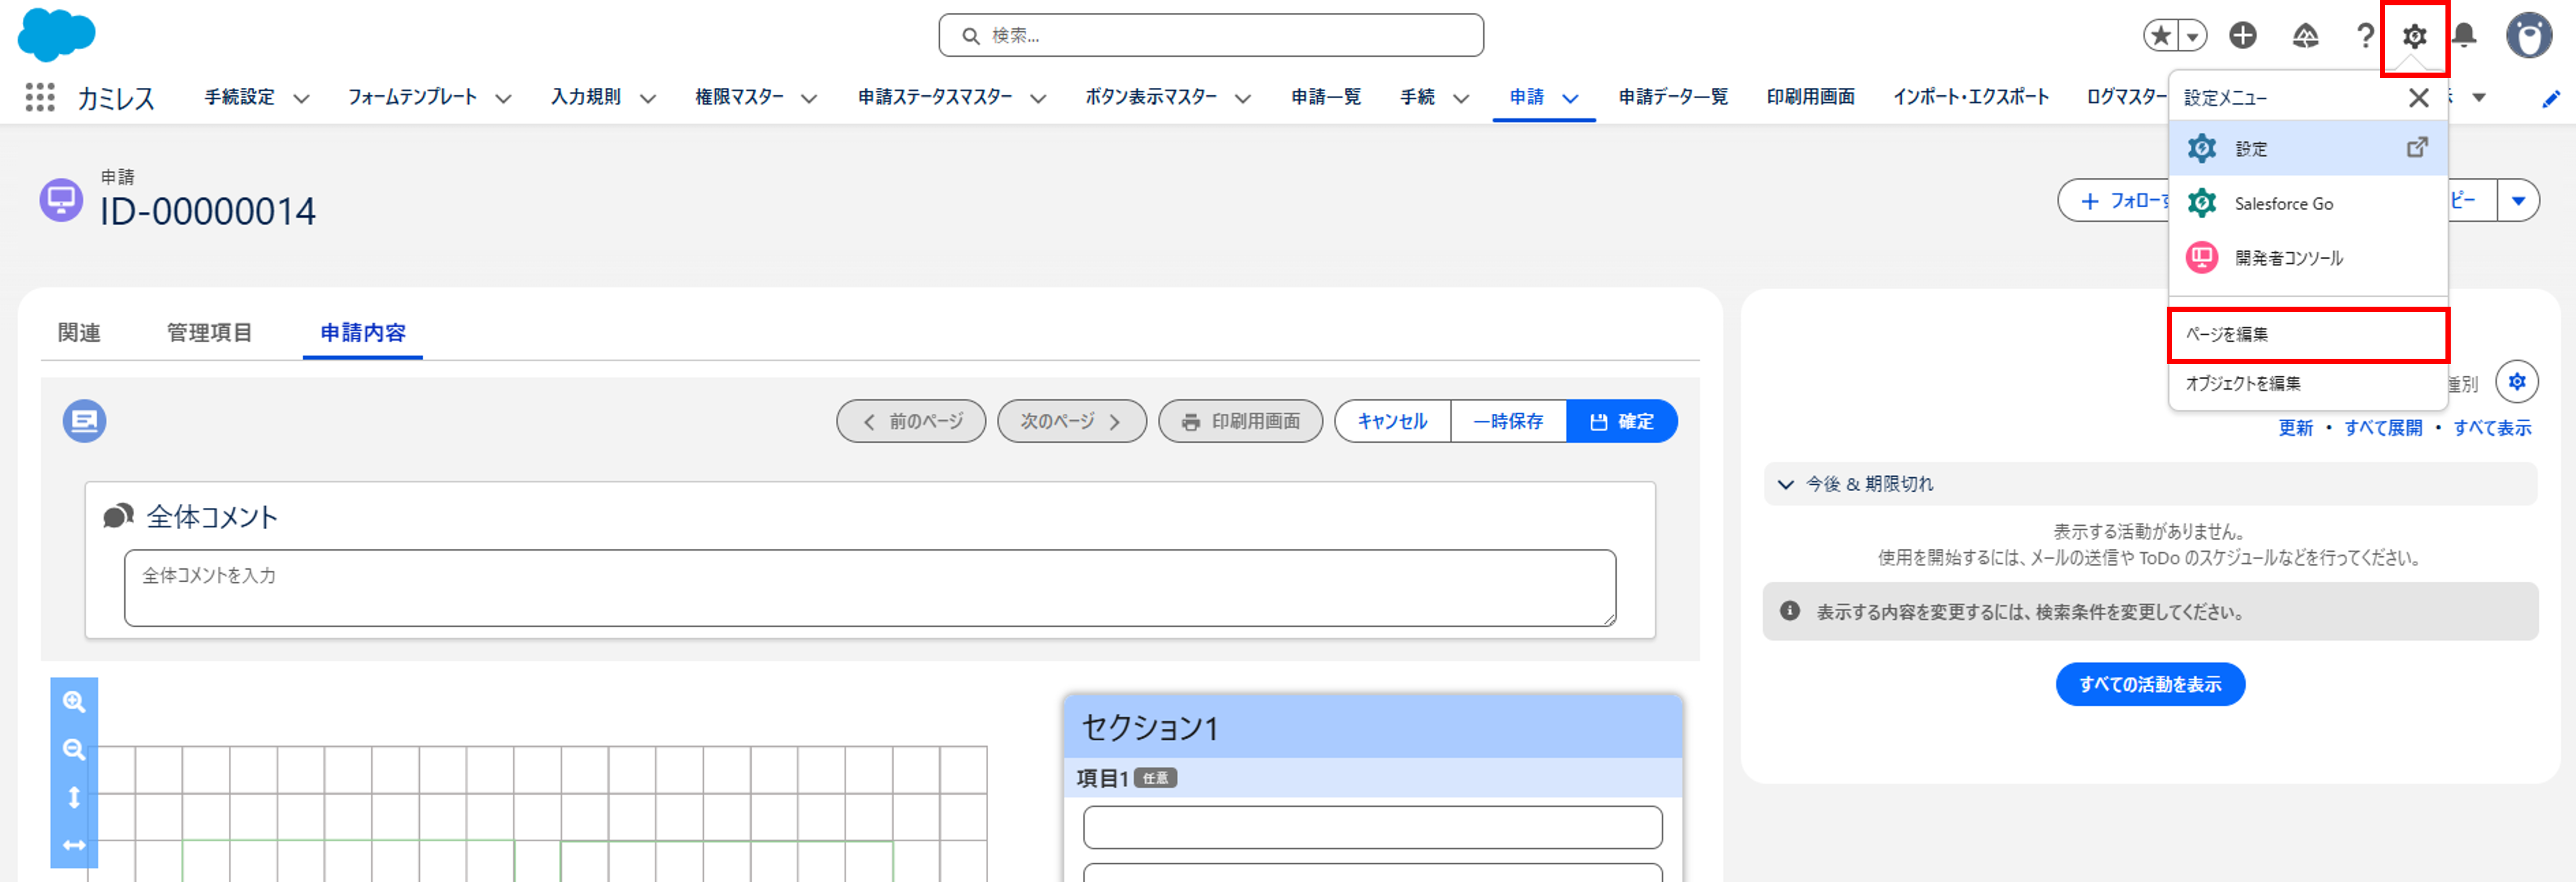Click the すべての活動を表示 button
Screen dimensions: 2576x882
click(x=2150, y=684)
